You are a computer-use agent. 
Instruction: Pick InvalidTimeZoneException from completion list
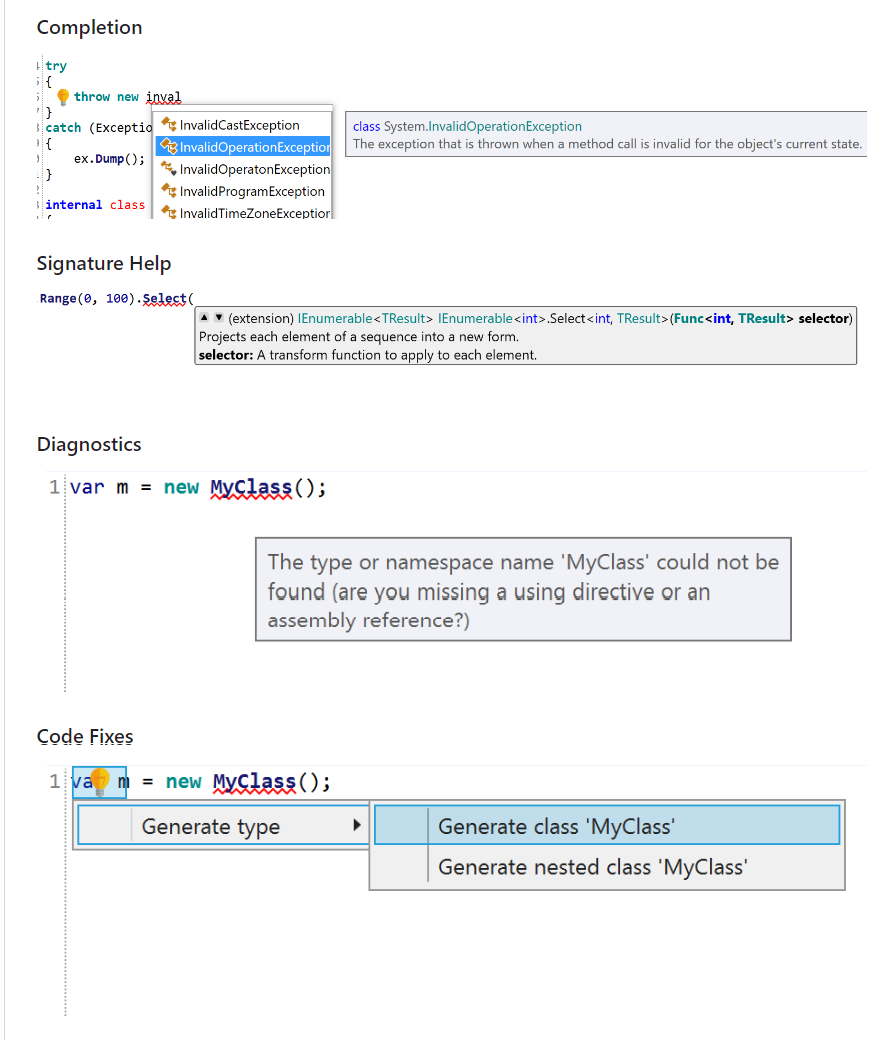click(x=243, y=212)
